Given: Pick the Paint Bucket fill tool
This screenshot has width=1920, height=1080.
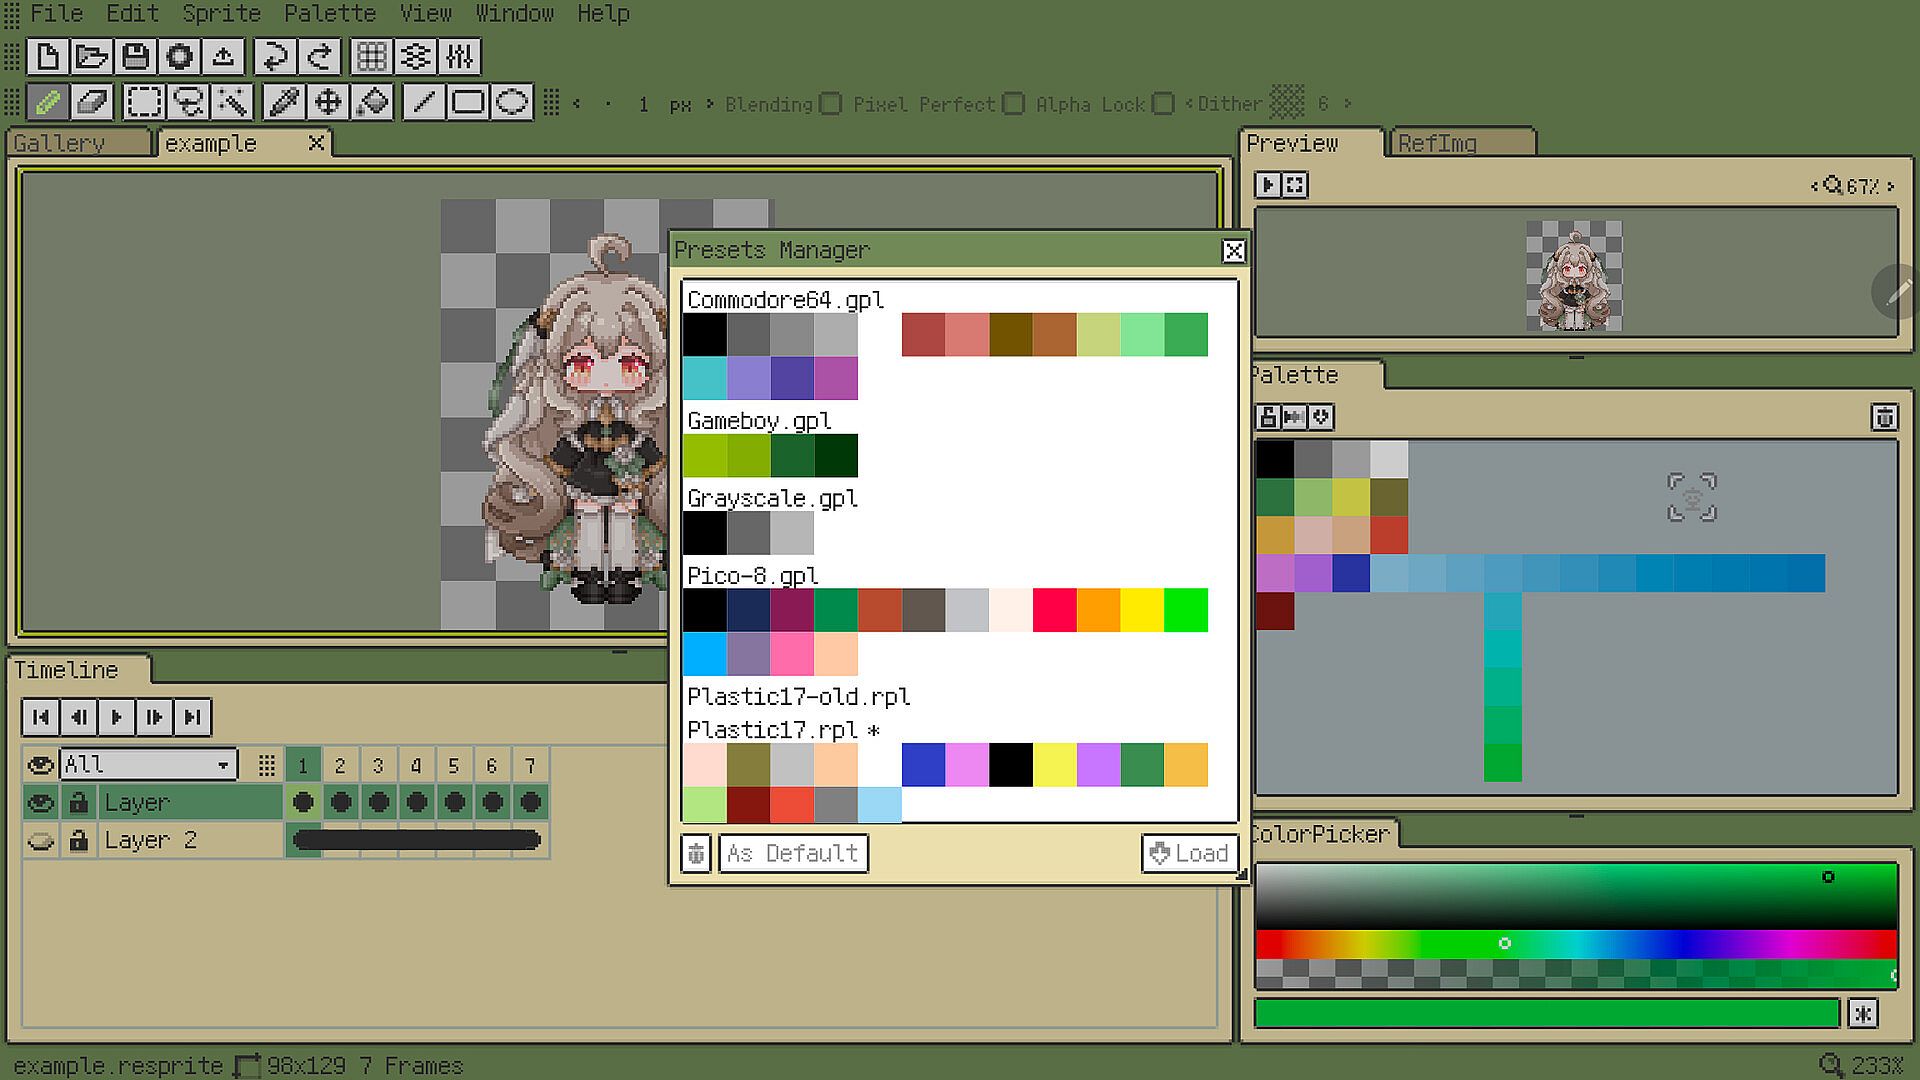Looking at the screenshot, I should coord(373,102).
